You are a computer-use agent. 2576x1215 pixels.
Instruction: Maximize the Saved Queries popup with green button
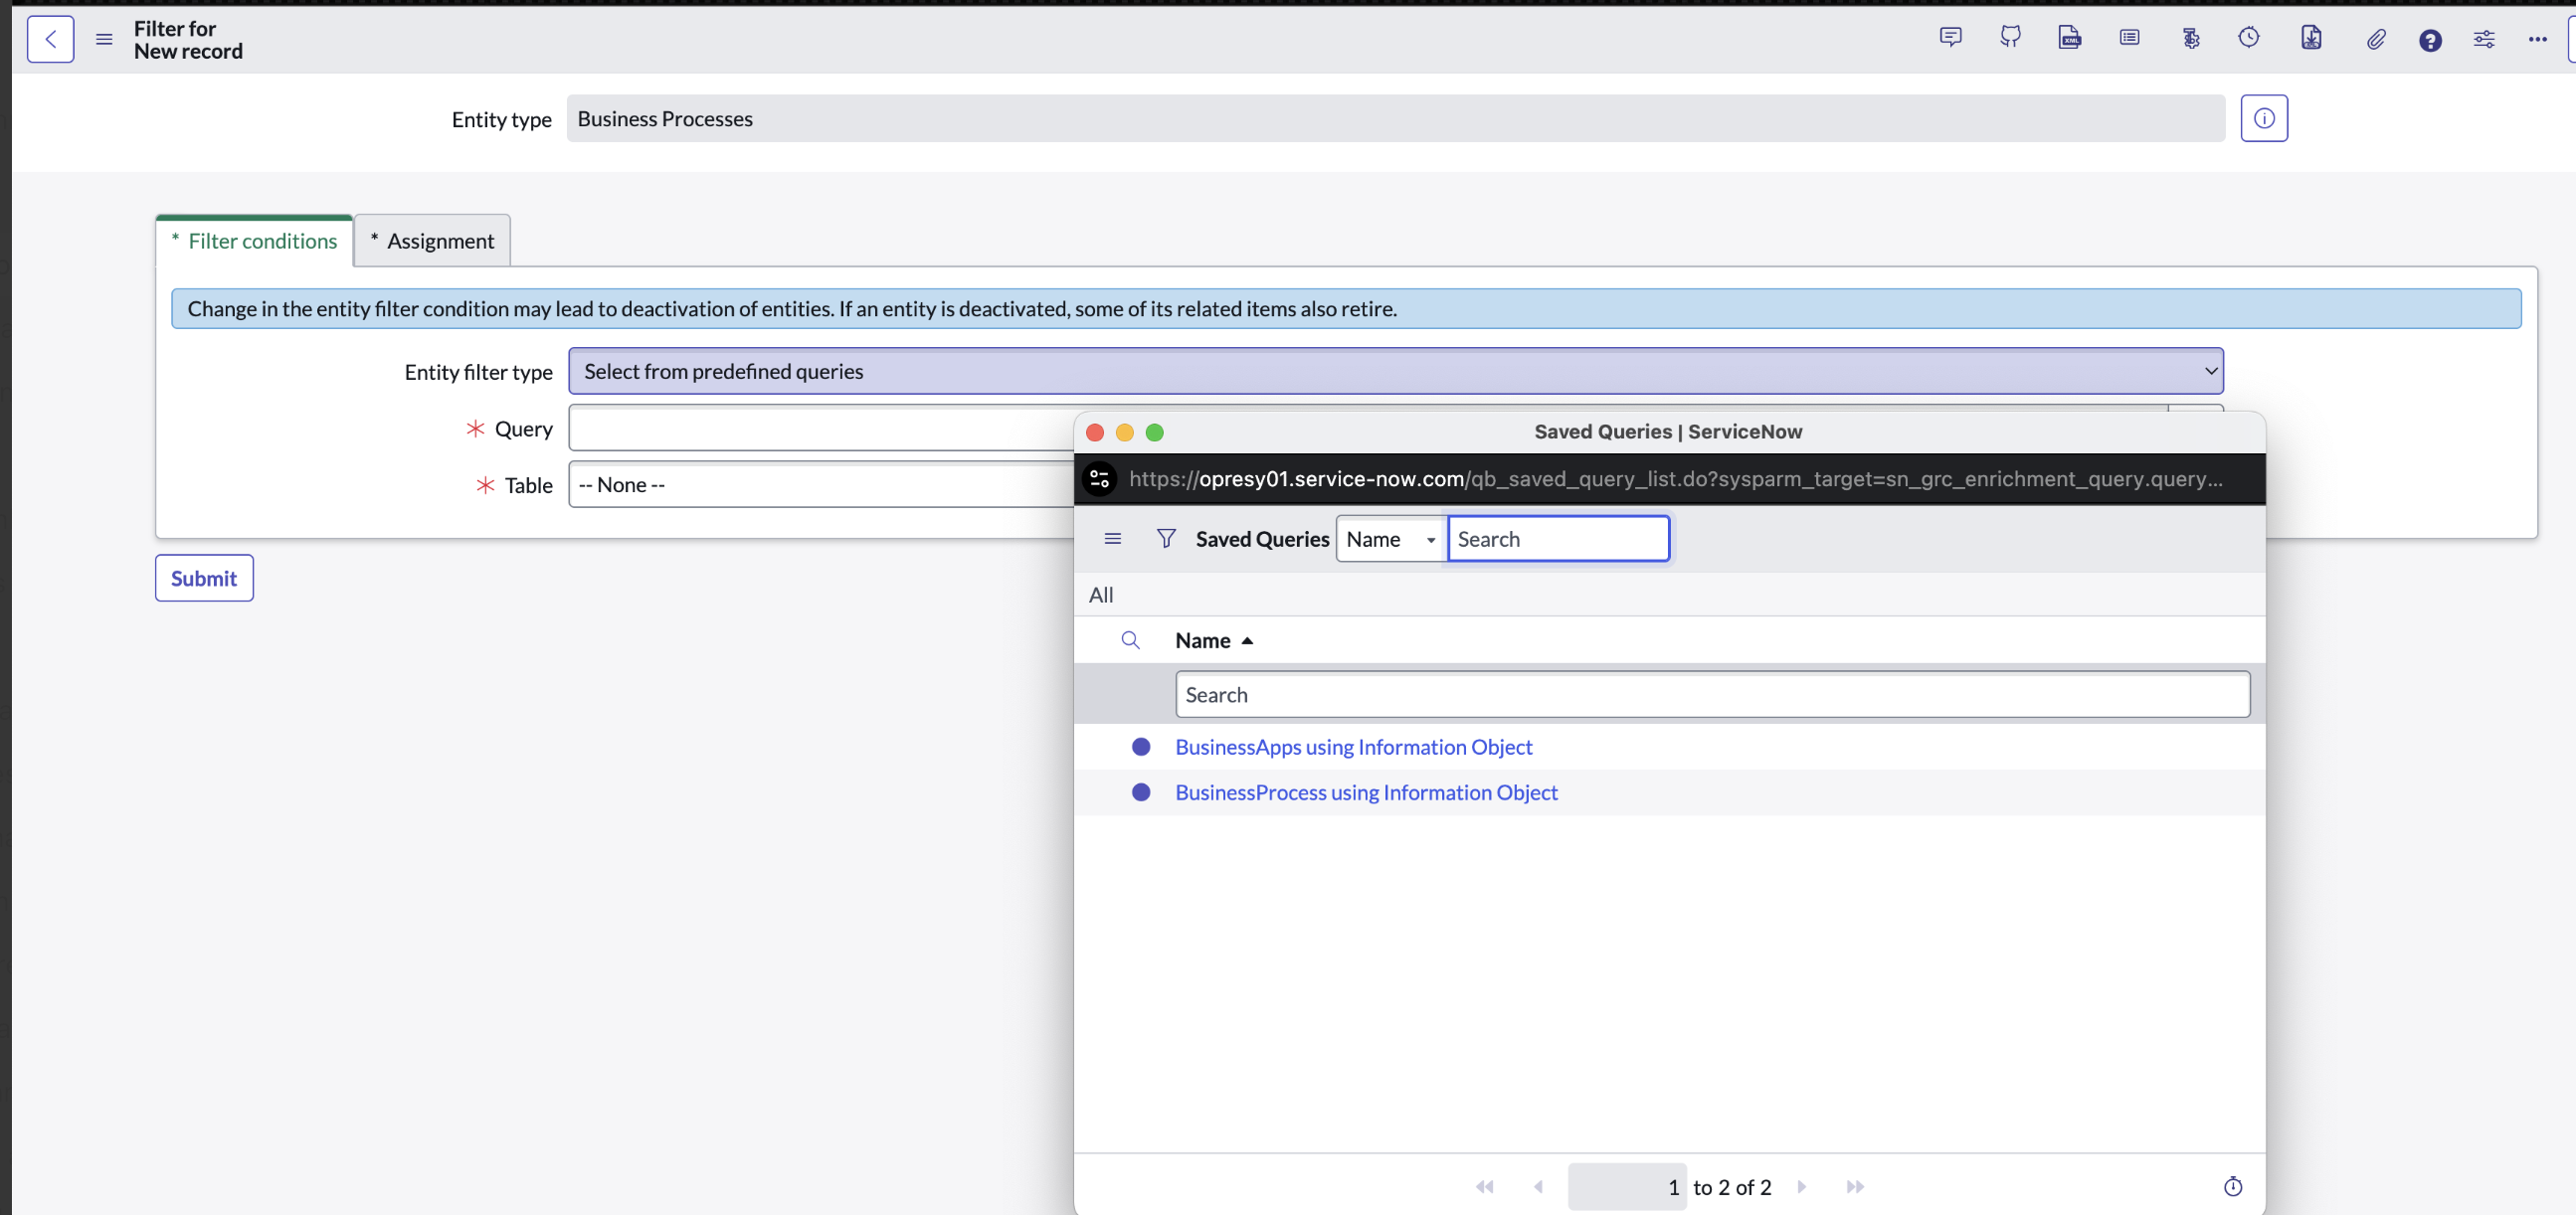1155,432
